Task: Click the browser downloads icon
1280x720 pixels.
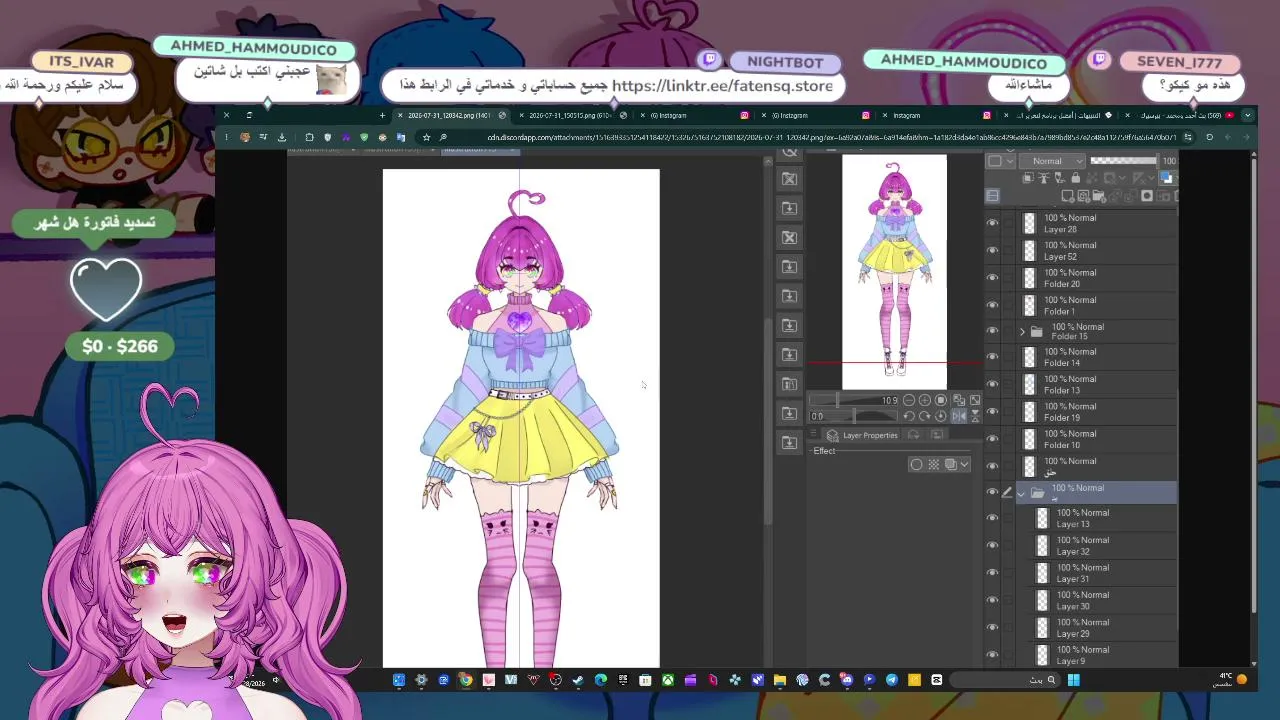Action: pyautogui.click(x=281, y=137)
